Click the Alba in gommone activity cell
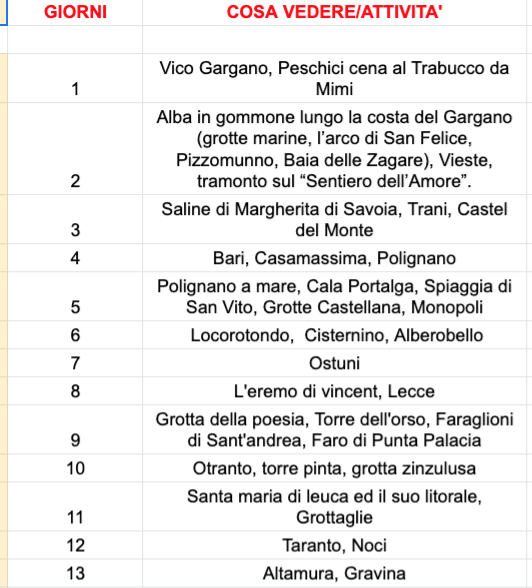The height and width of the screenshot is (588, 532). pos(334,148)
